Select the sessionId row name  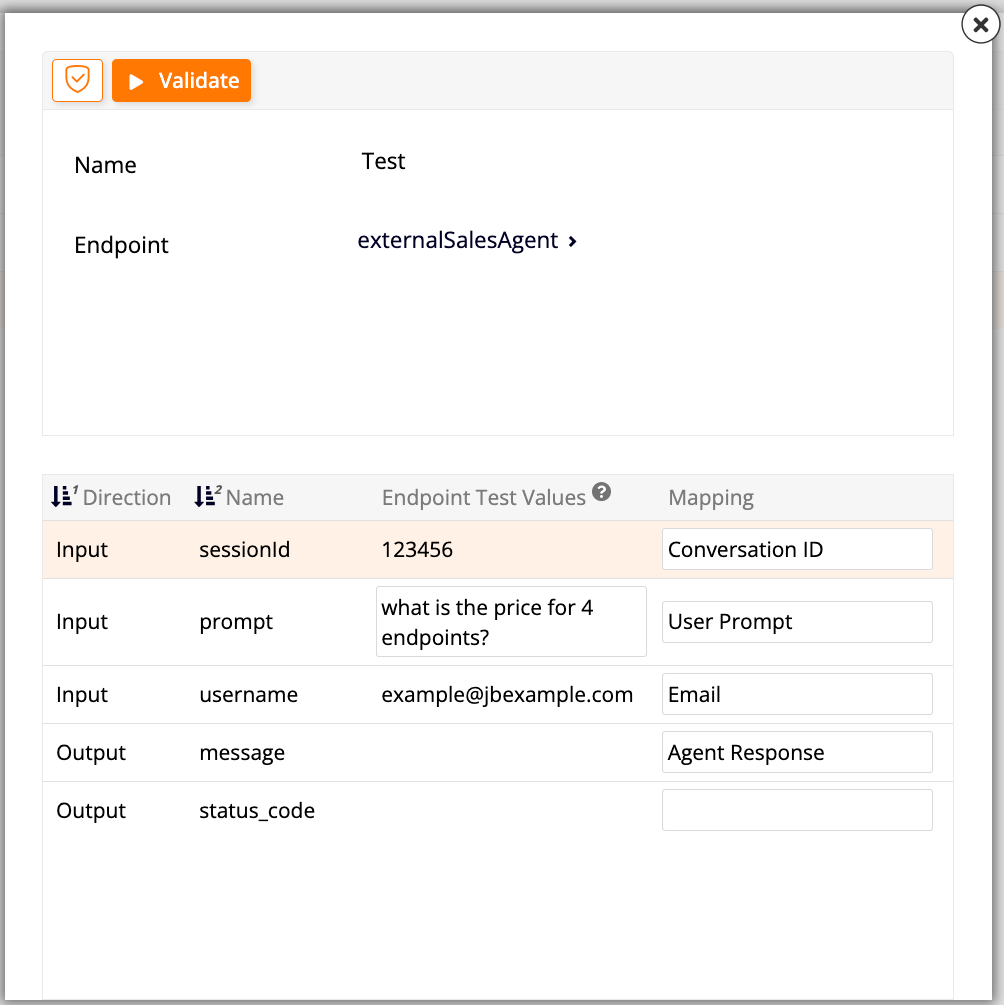point(244,549)
